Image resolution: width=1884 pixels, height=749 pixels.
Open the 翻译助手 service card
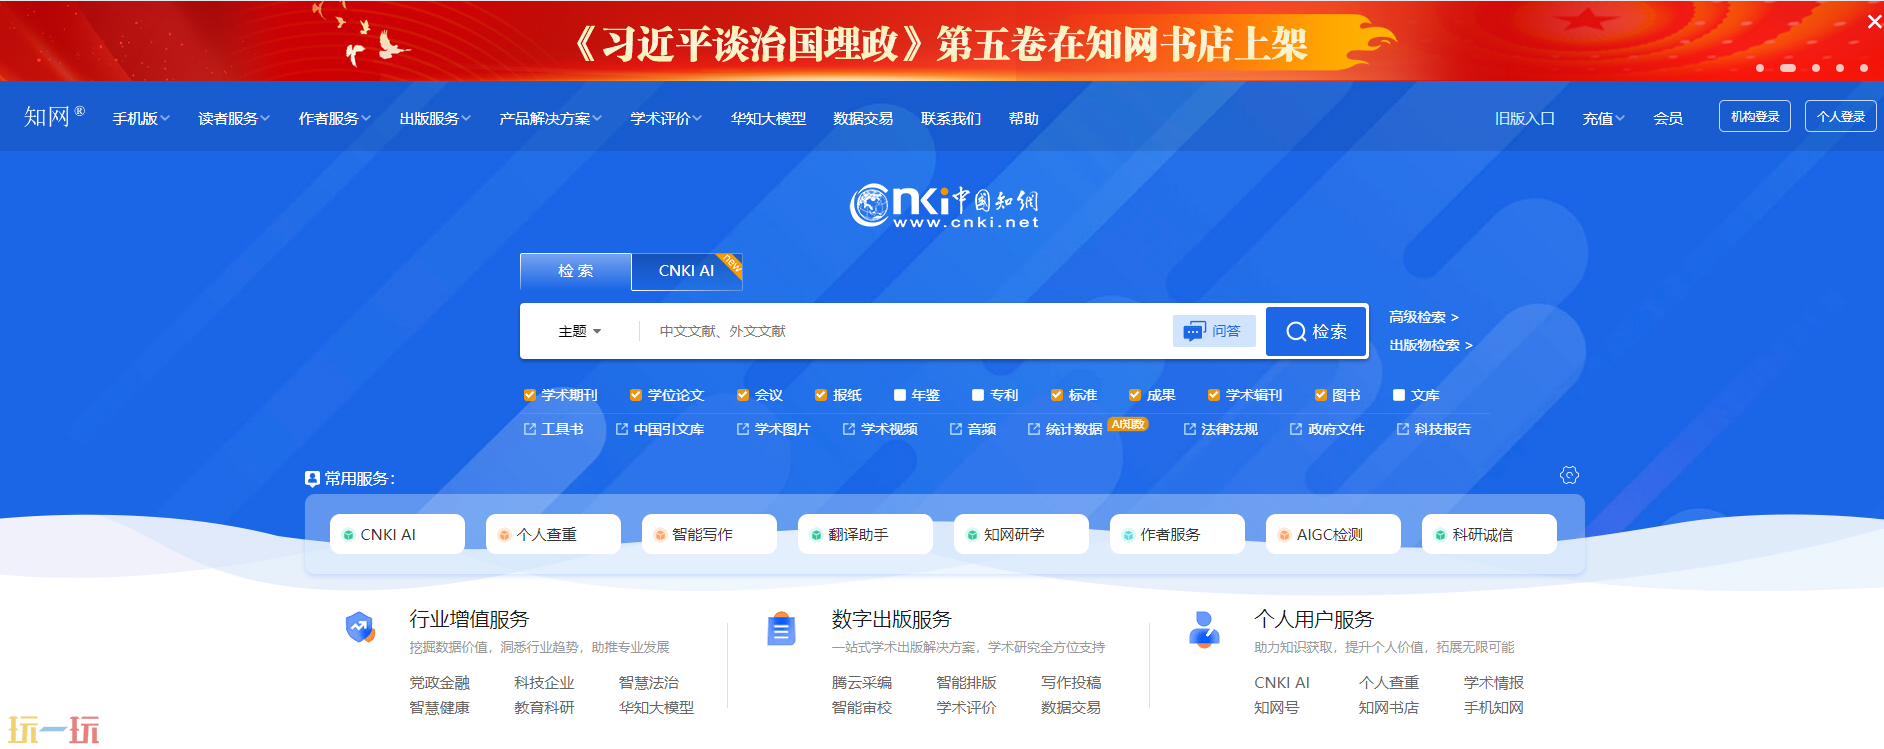(x=865, y=534)
